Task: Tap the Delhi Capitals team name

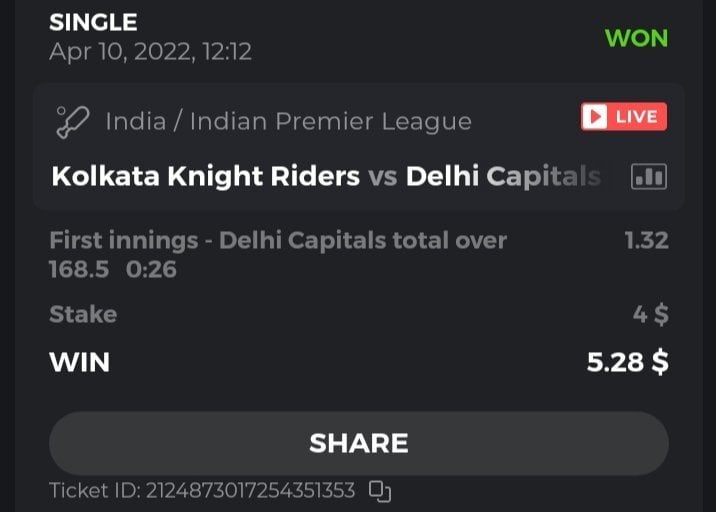Action: 503,177
